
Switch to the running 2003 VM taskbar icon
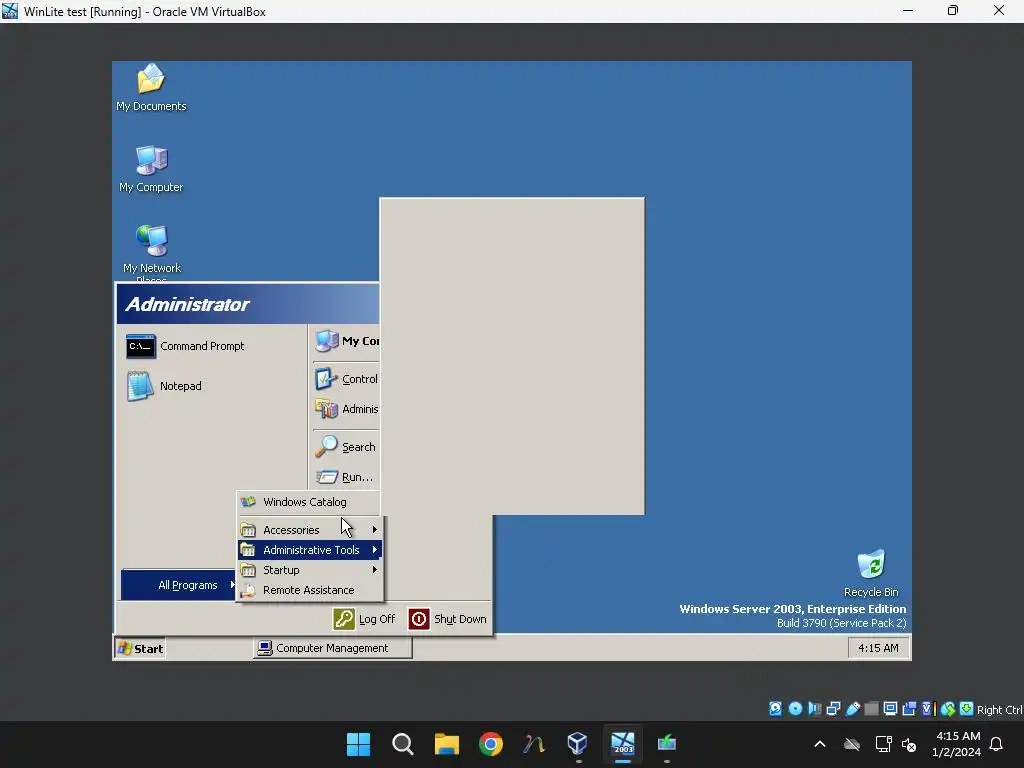pos(622,744)
